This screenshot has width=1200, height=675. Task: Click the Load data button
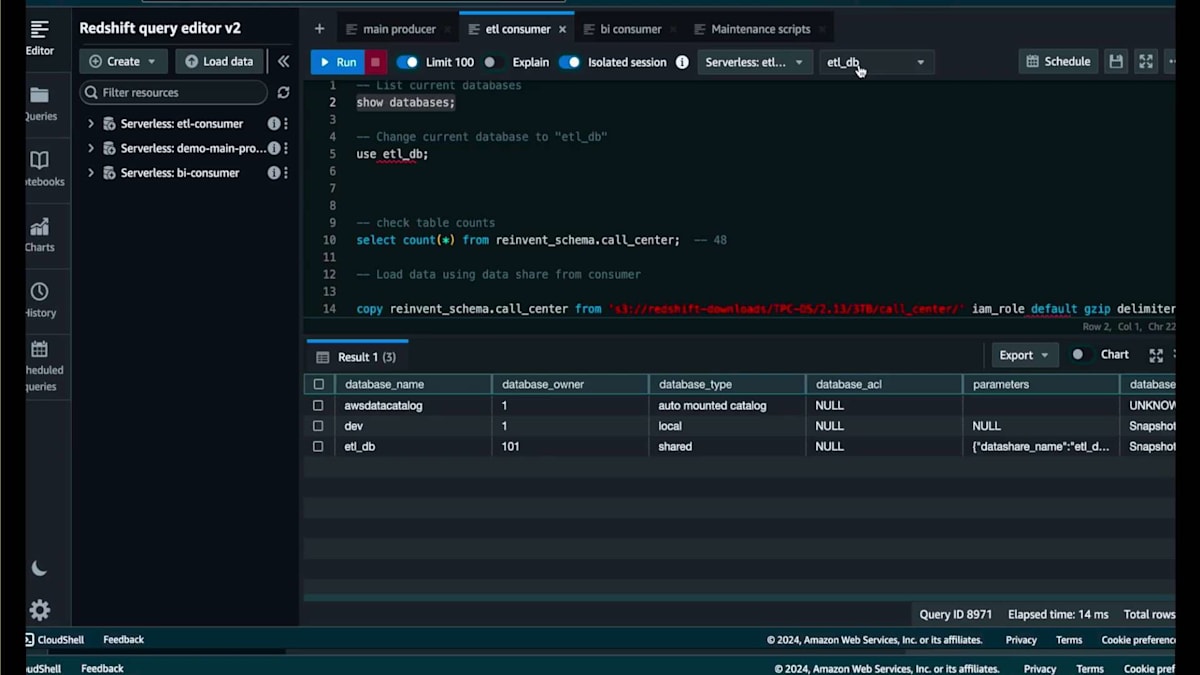point(219,61)
